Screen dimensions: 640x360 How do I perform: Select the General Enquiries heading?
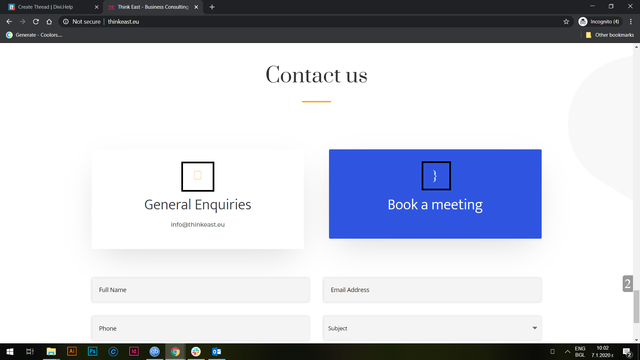click(x=198, y=204)
